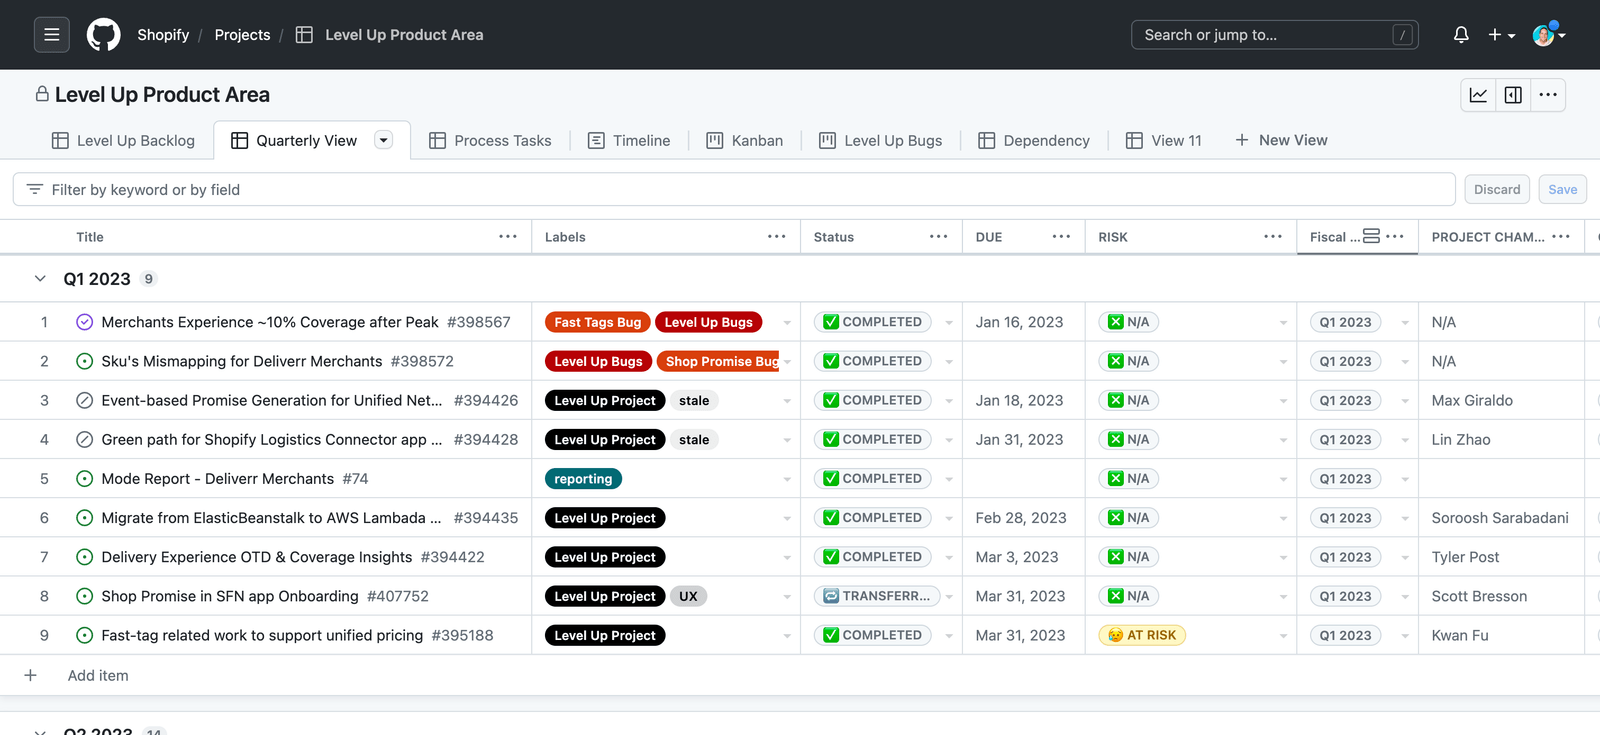Click the reporting label
This screenshot has width=1600, height=735.
tap(583, 479)
